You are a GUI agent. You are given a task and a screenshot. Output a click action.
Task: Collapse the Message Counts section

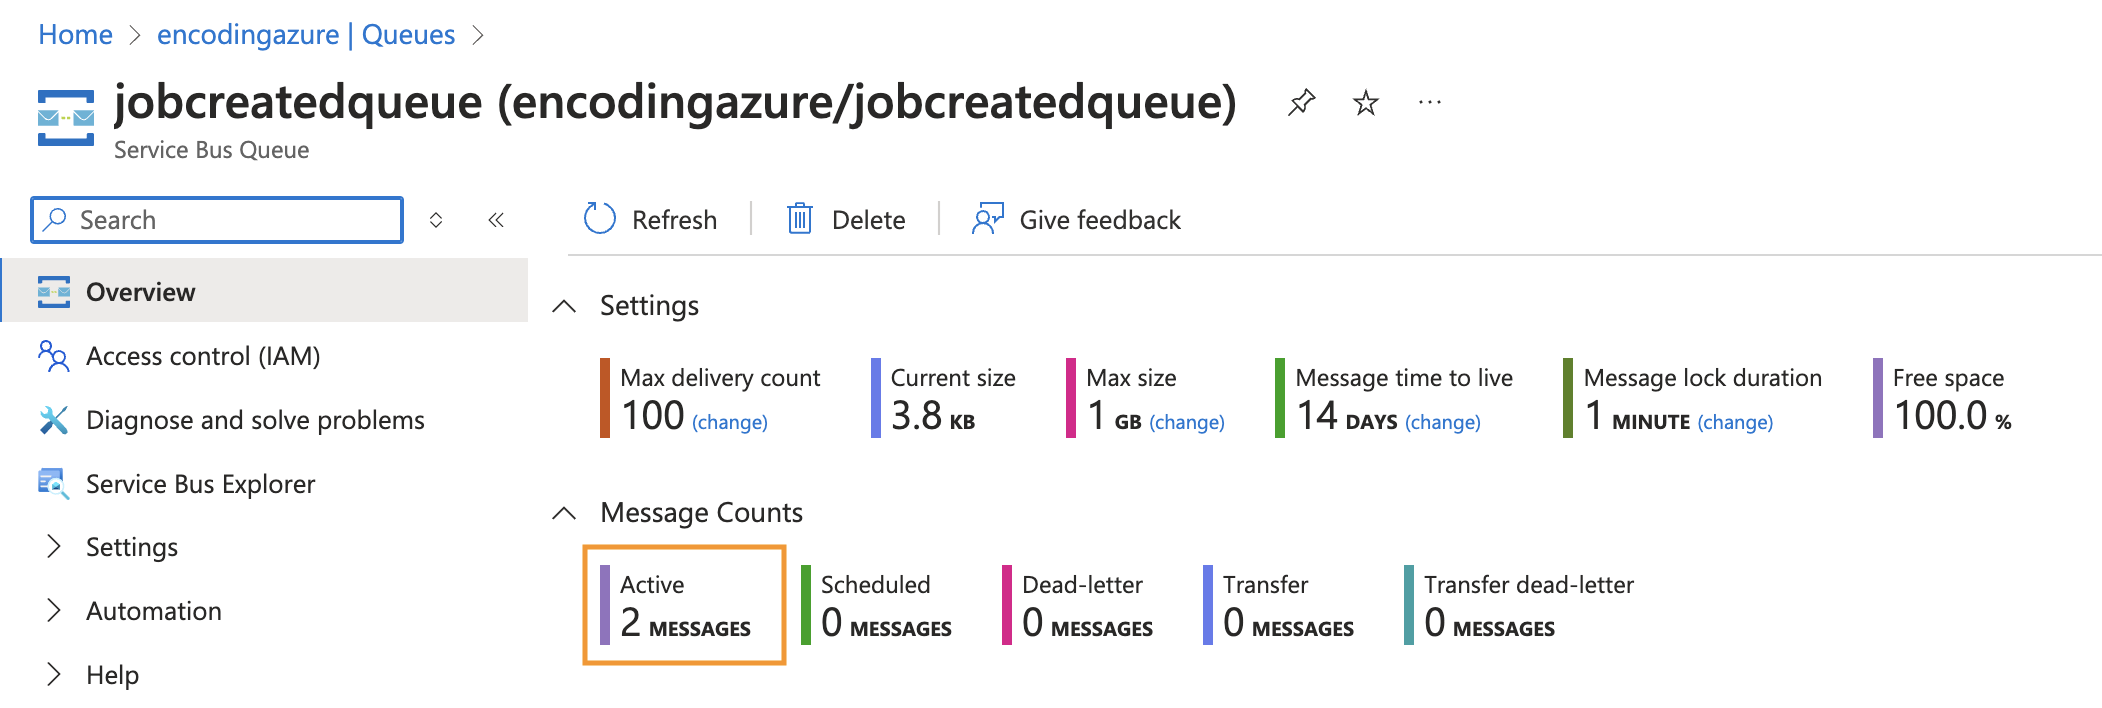(565, 513)
